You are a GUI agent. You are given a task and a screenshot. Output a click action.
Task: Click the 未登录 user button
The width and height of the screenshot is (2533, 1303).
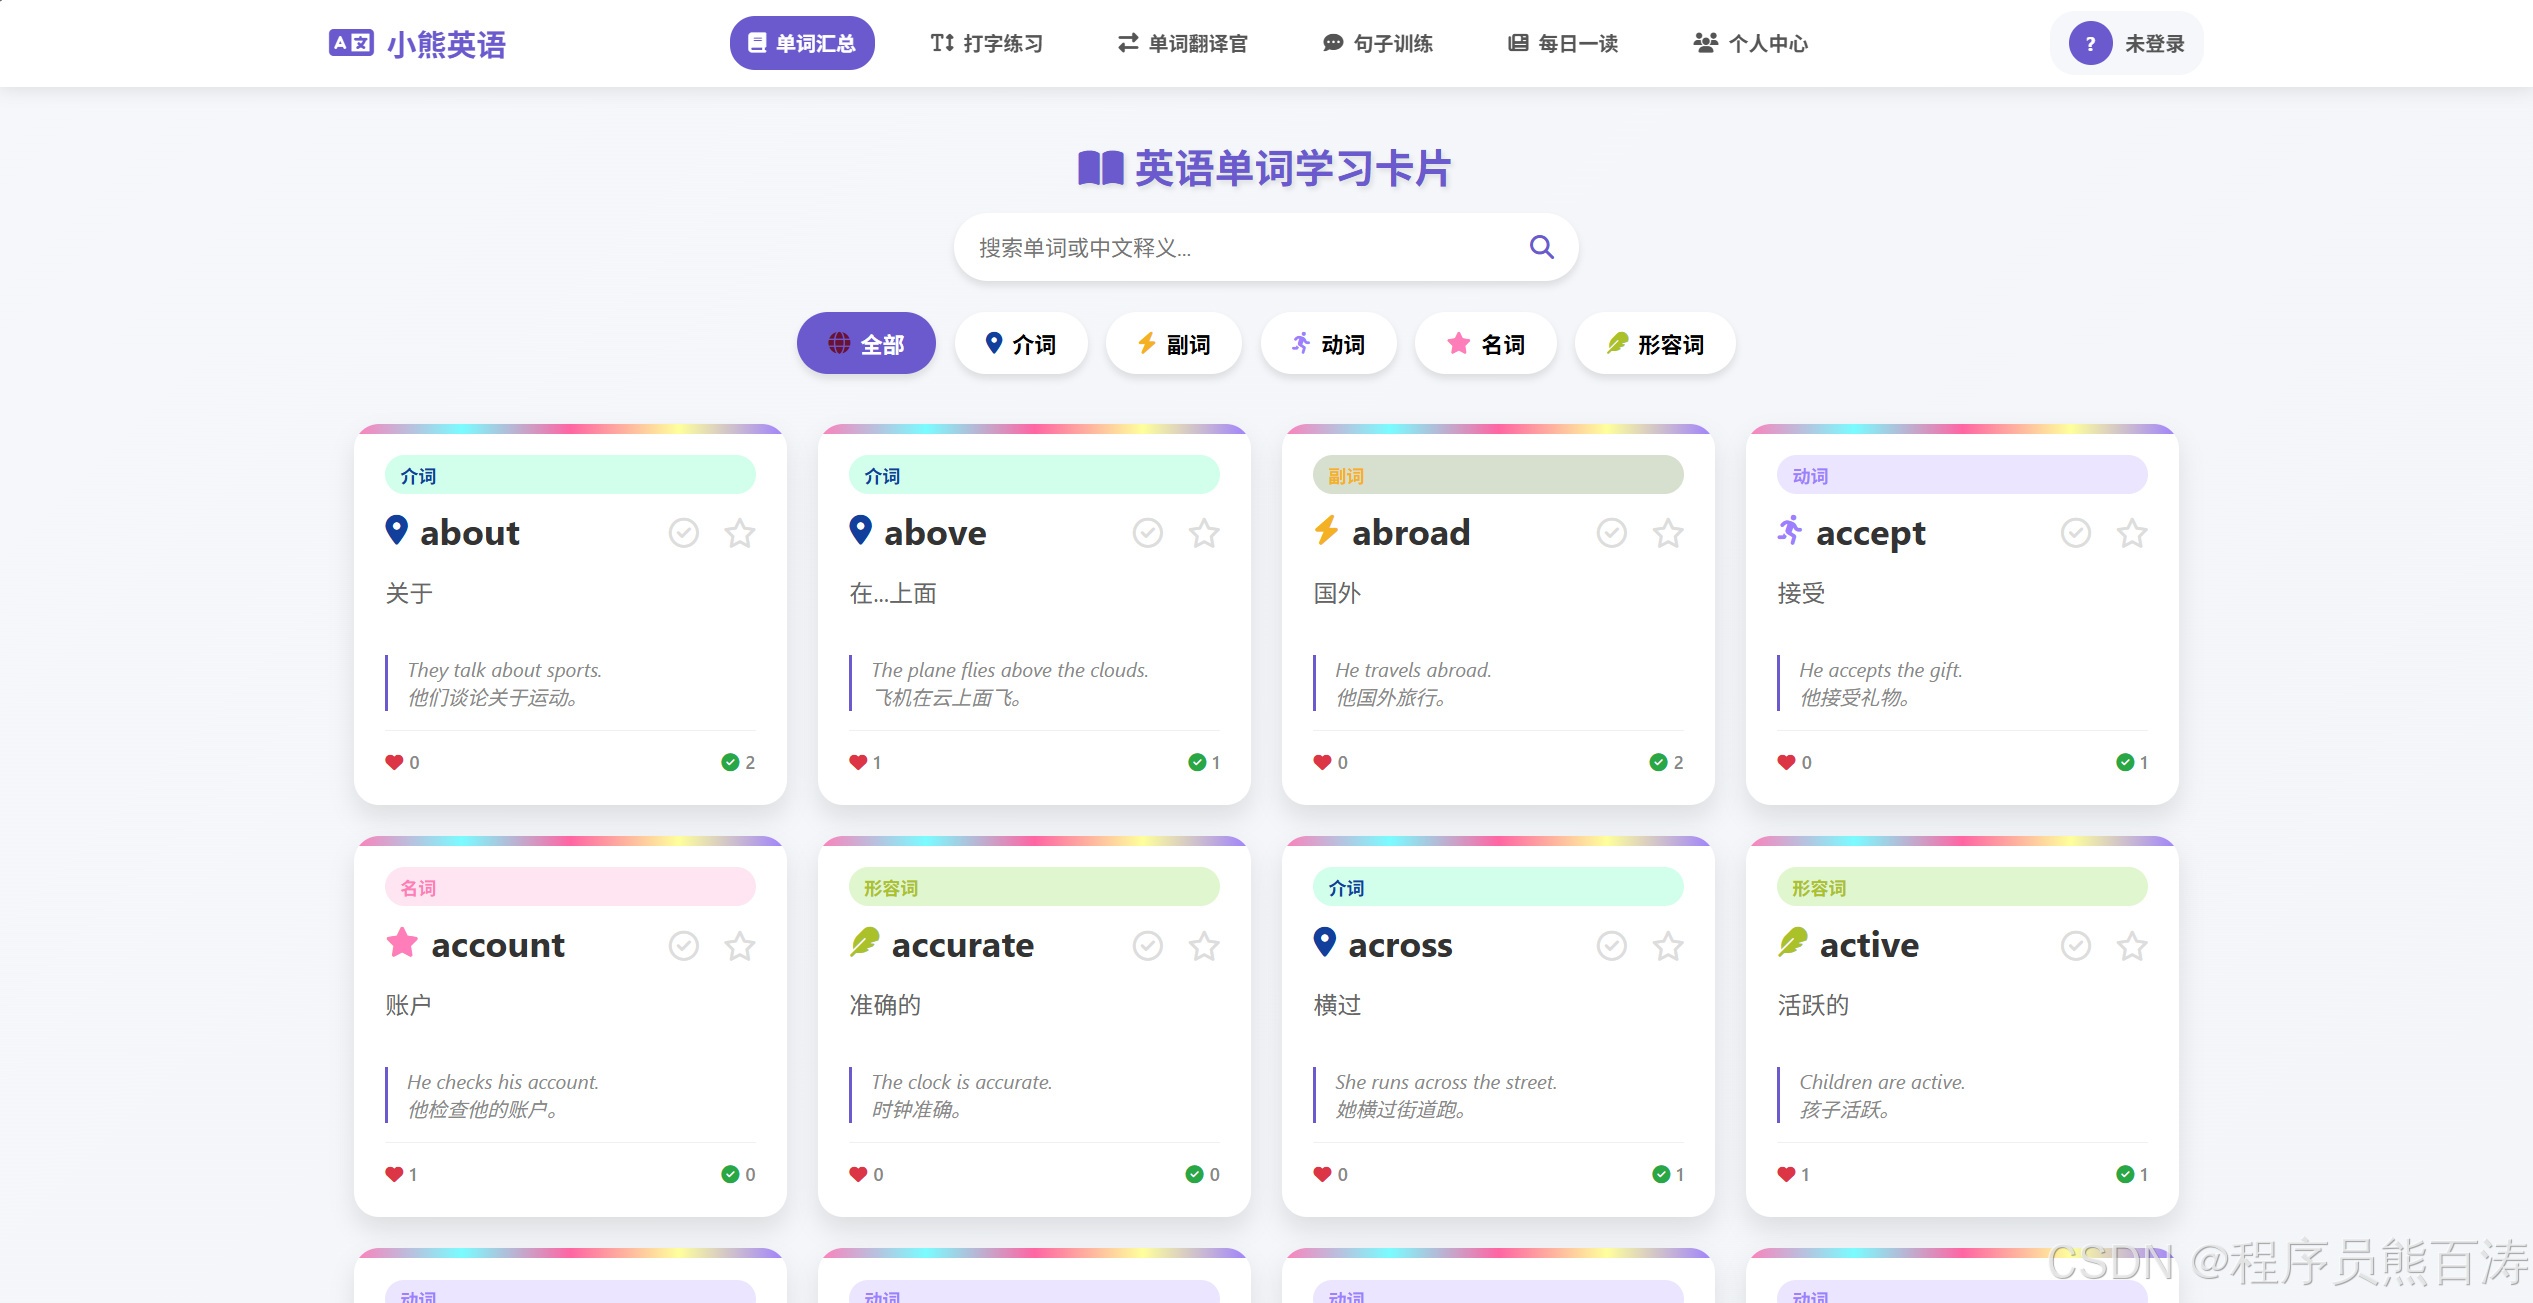tap(2127, 43)
